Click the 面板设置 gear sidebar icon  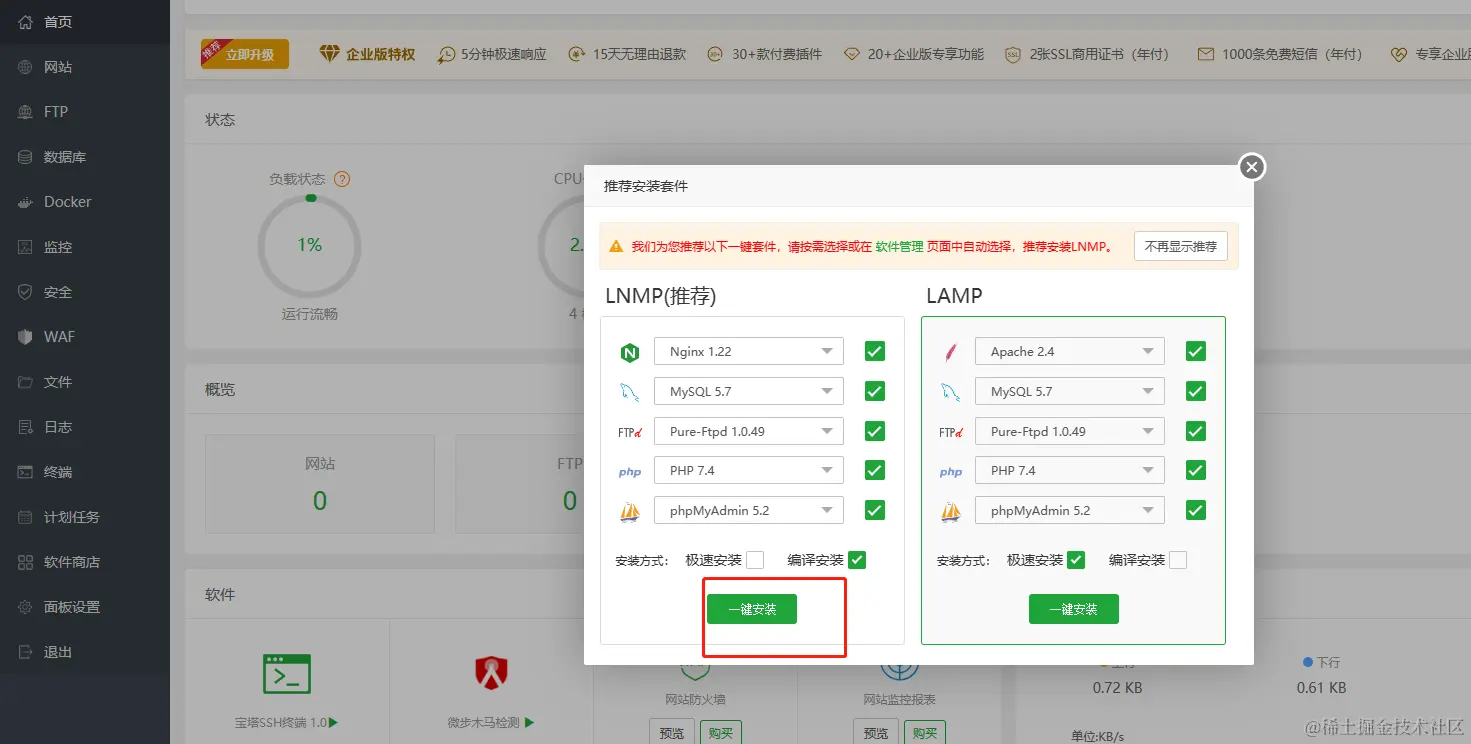tap(26, 607)
